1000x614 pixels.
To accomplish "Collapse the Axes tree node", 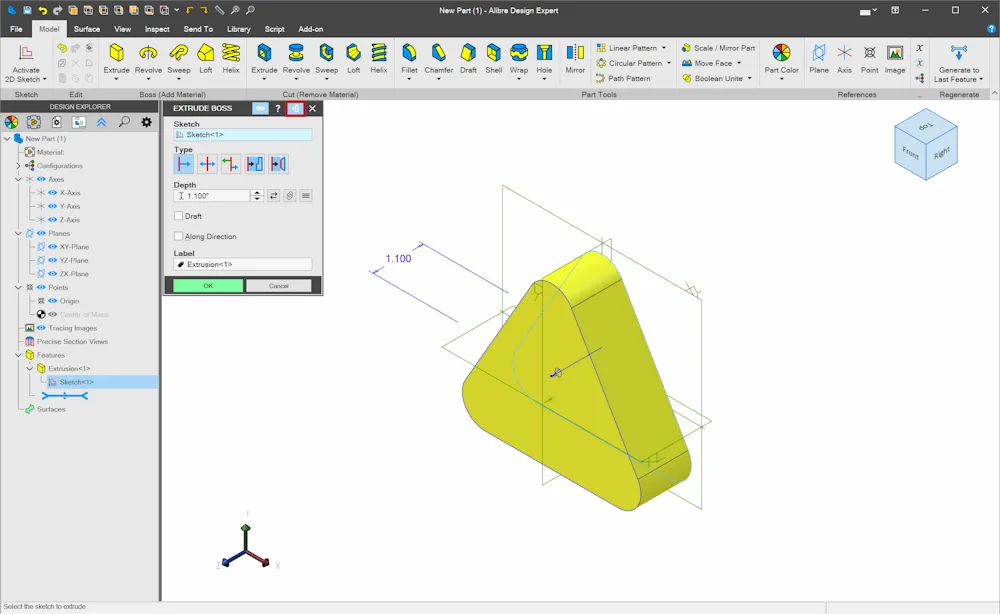I will [18, 179].
